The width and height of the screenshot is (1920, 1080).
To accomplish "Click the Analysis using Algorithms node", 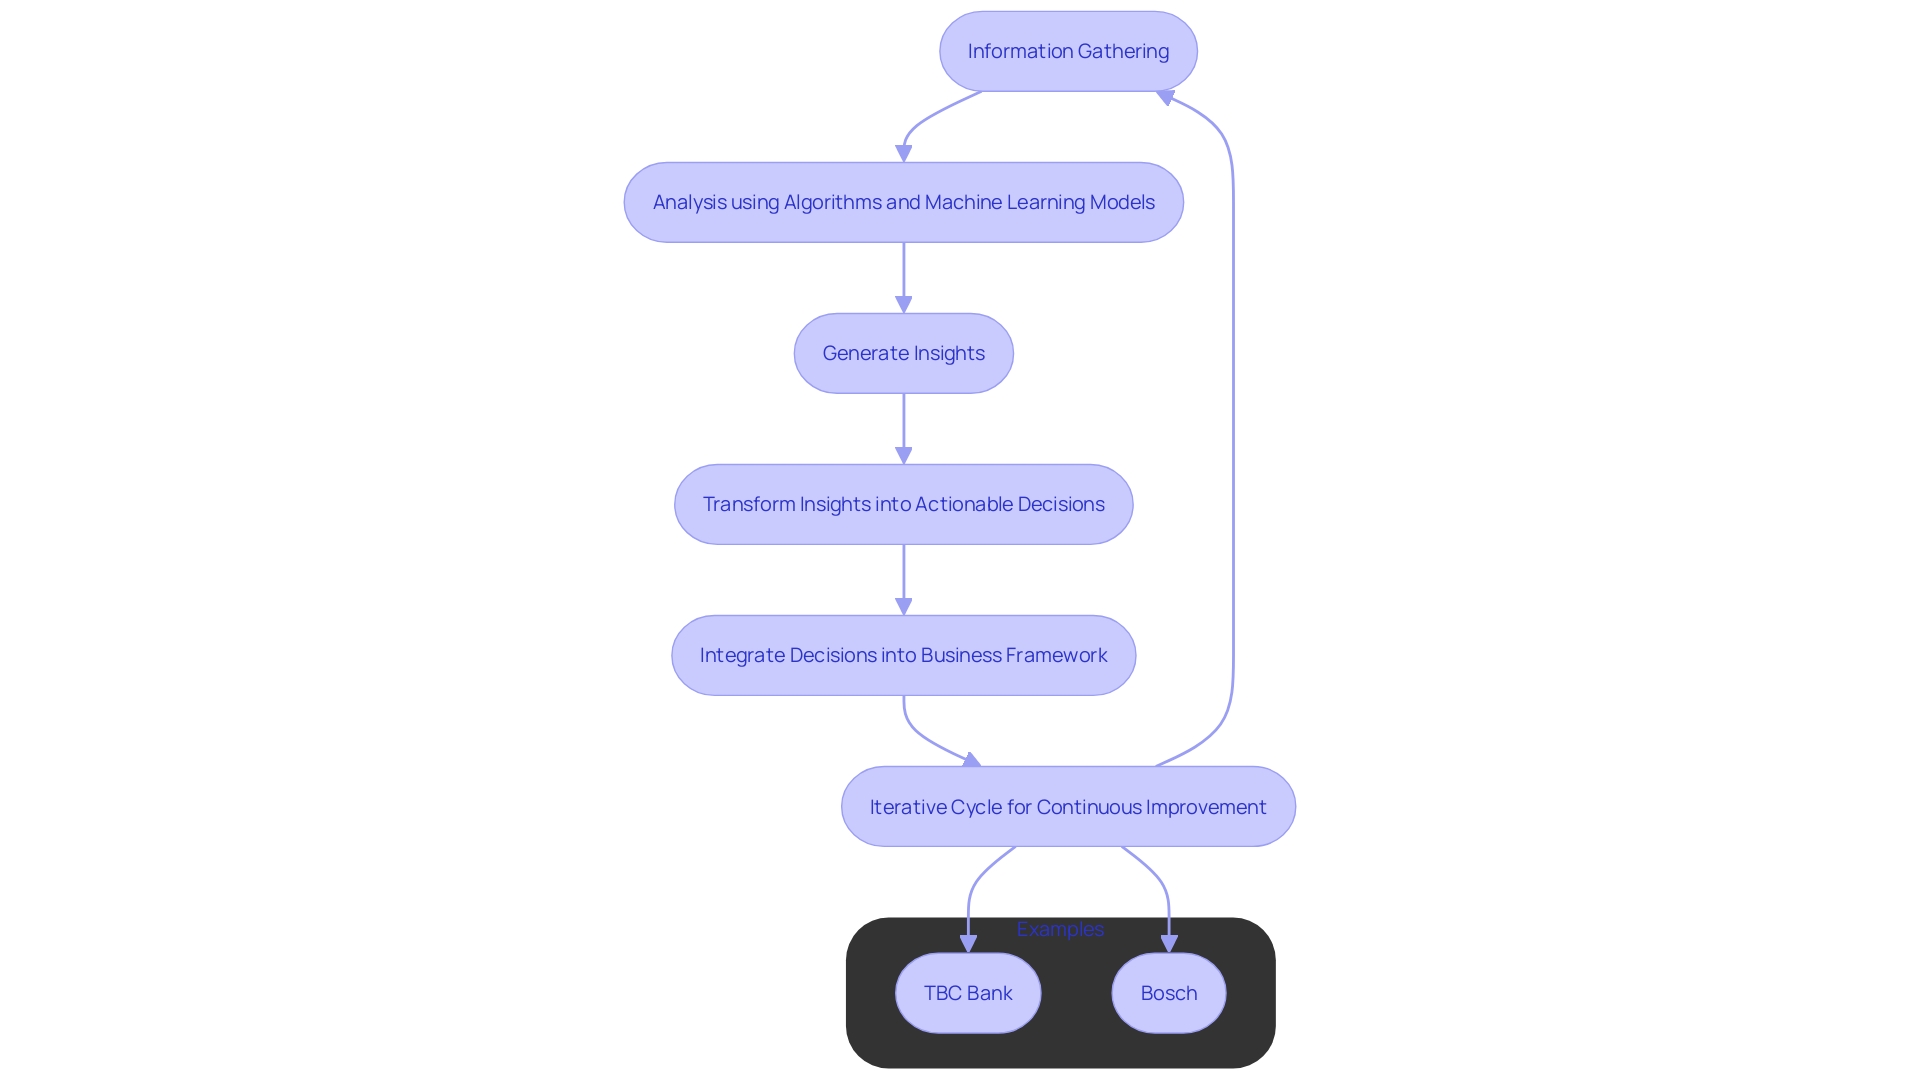I will click(903, 202).
